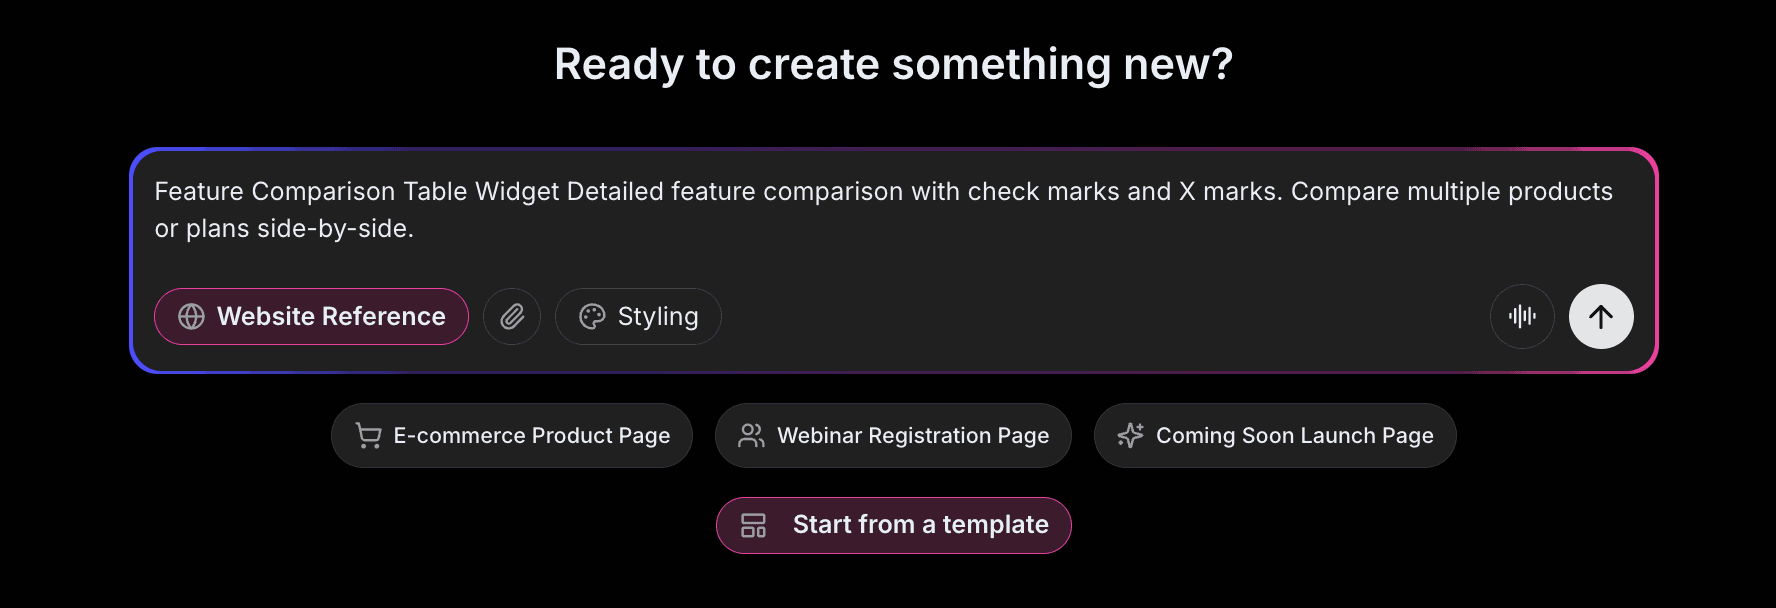Click the palette icon on the Styling chip

(x=593, y=316)
